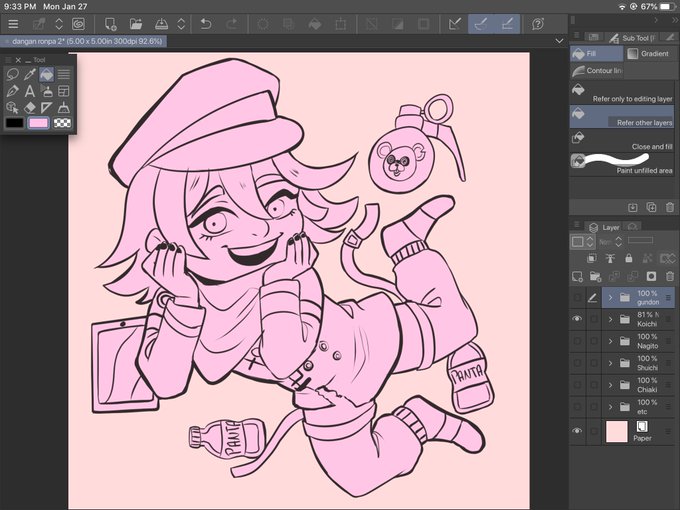Select the Lasso selection tool
This screenshot has height=510, width=680.
tap(13, 74)
